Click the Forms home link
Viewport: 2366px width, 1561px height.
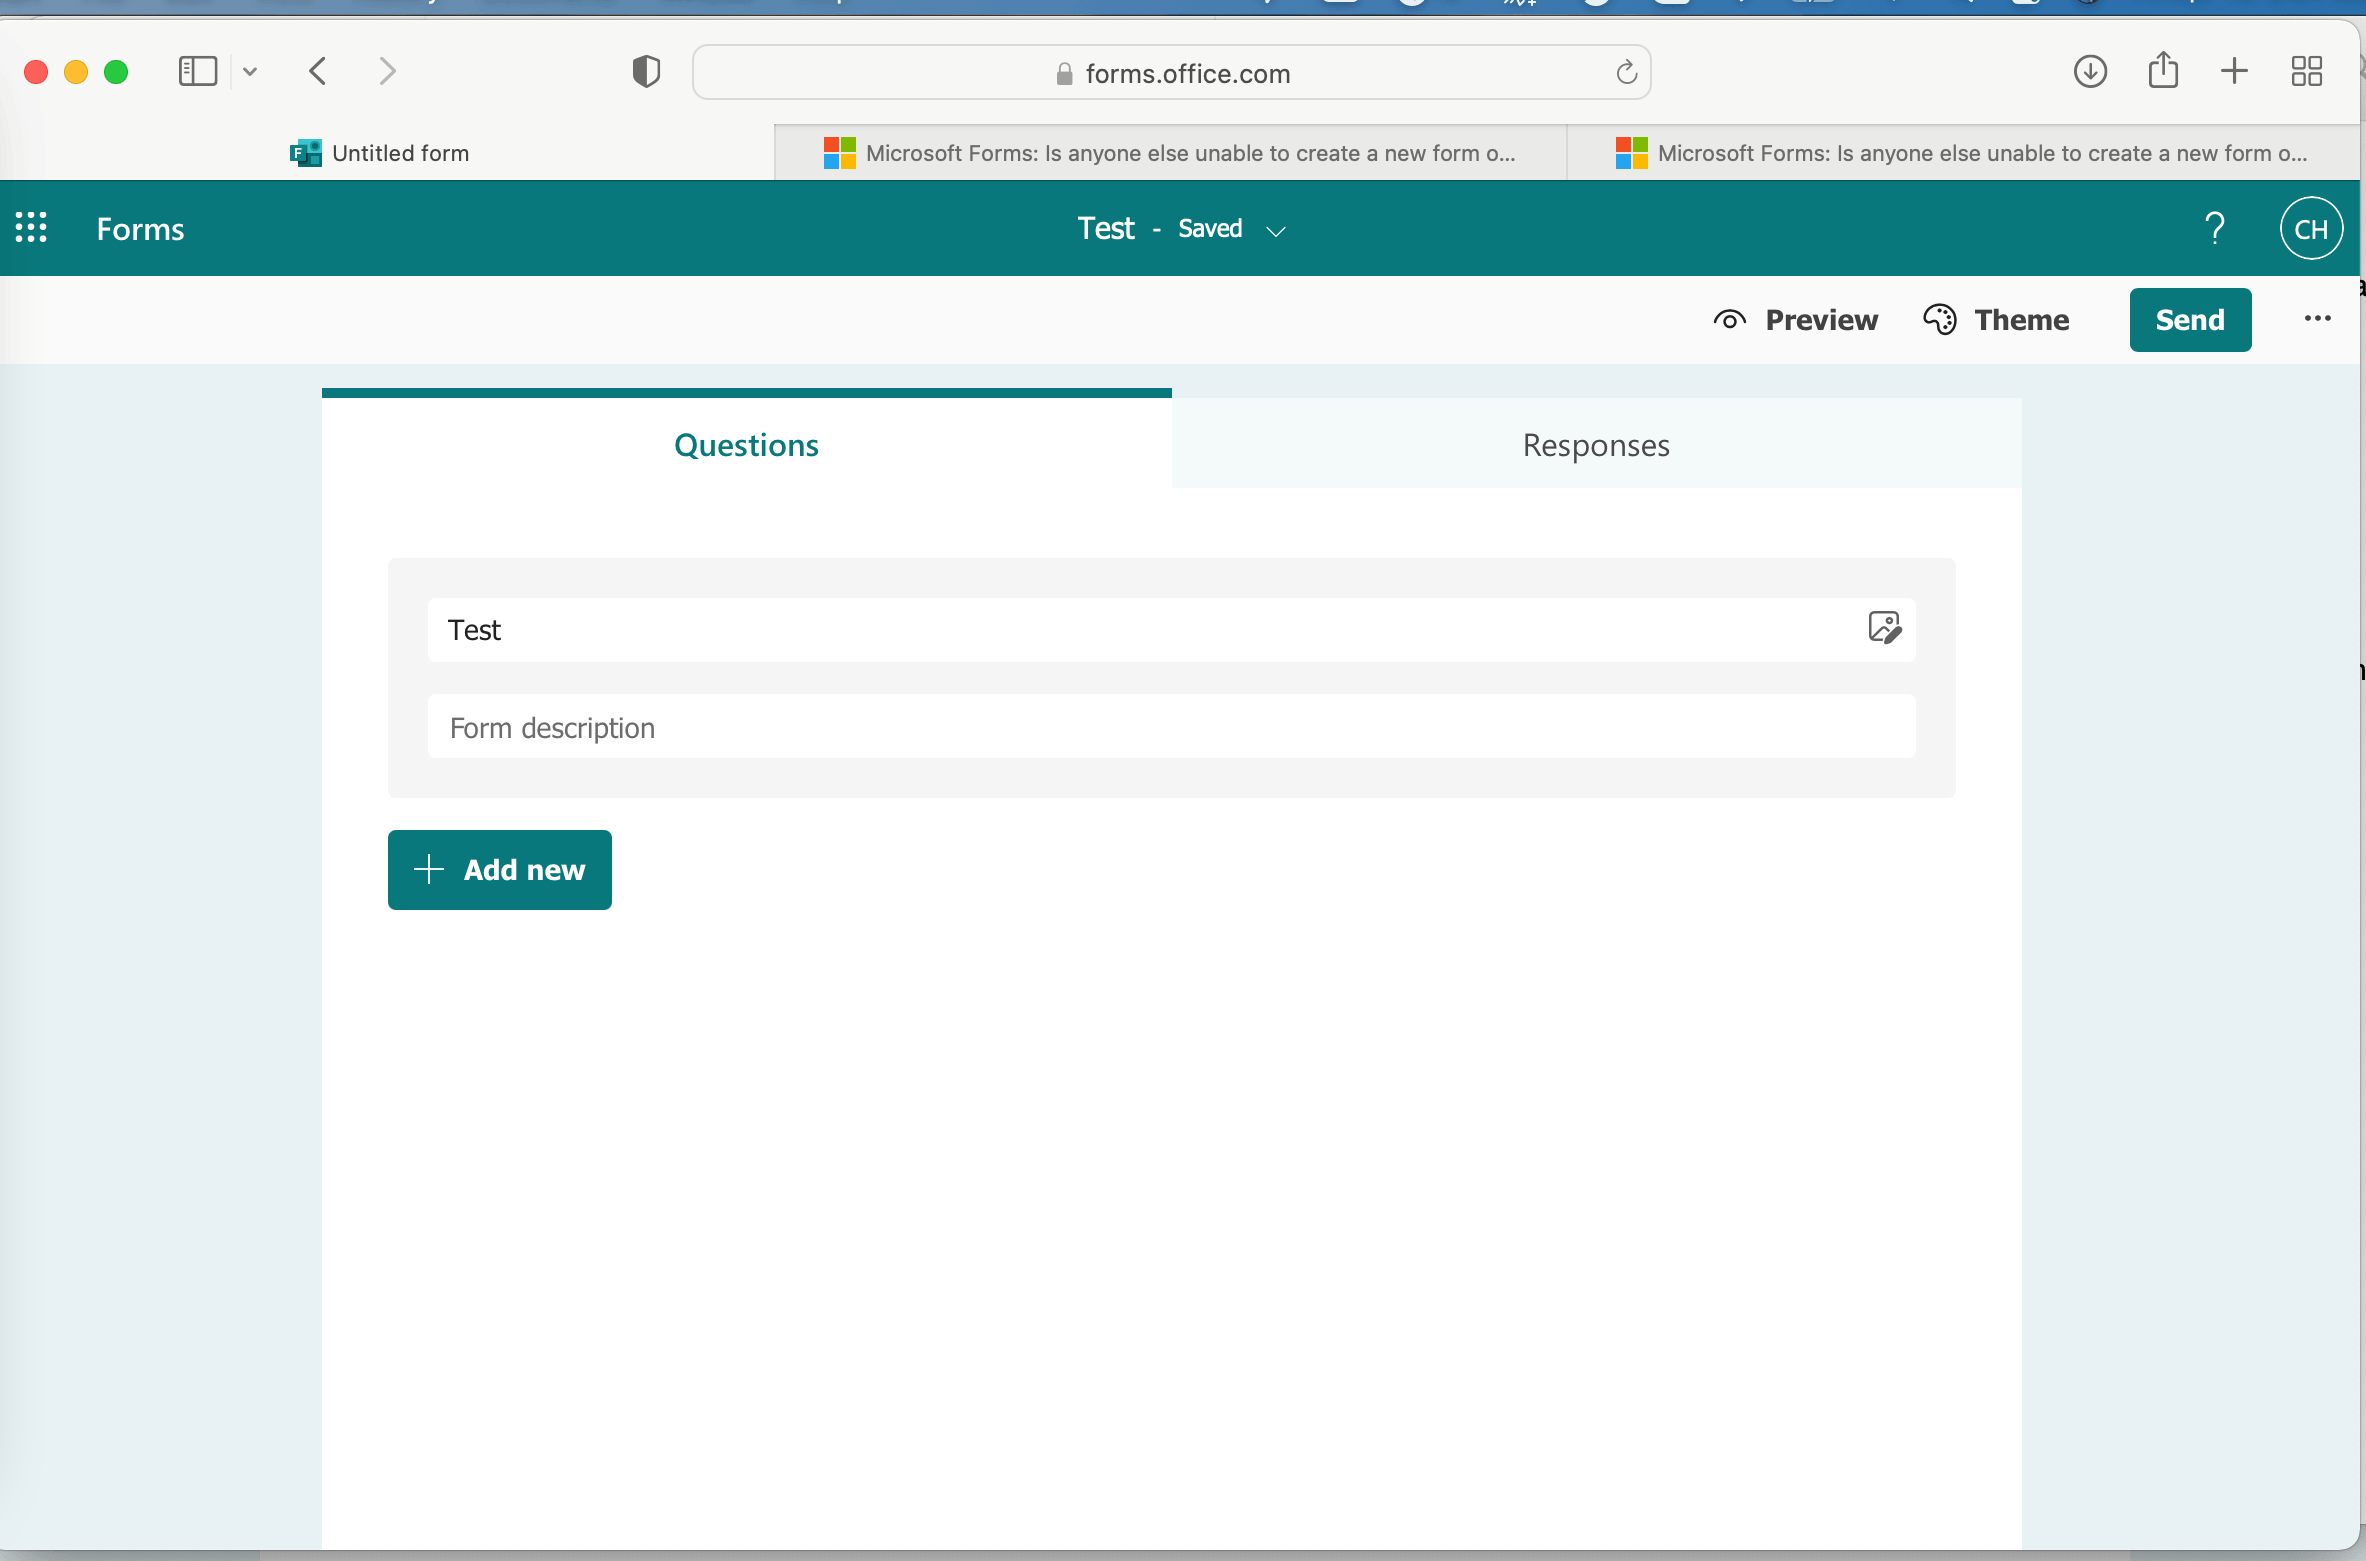140,229
